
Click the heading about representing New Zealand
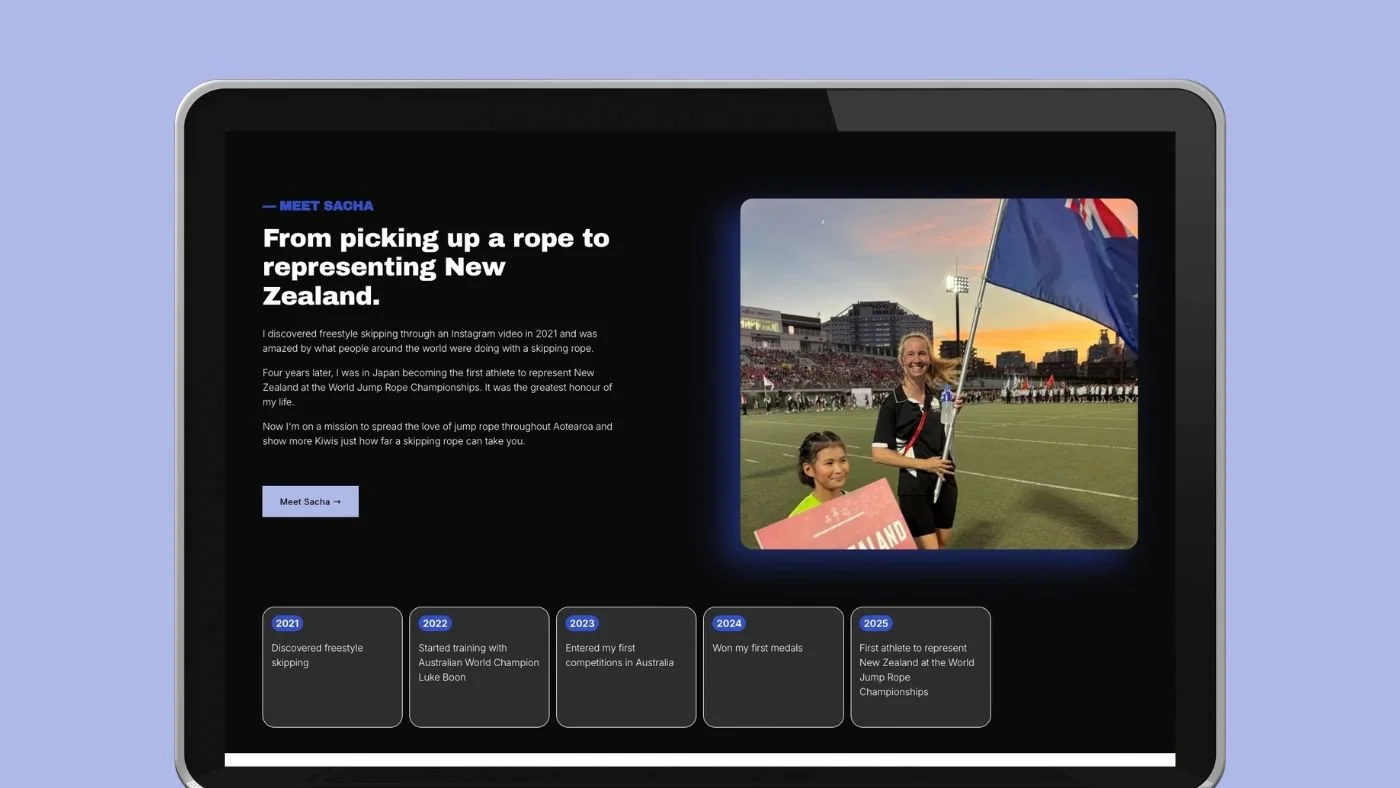point(436,267)
